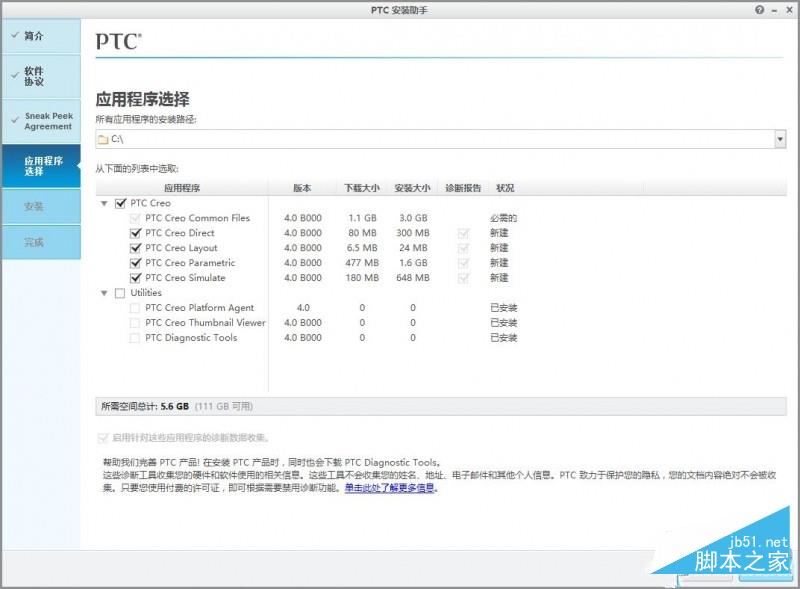Click the 下载大小 column header

tap(362, 188)
